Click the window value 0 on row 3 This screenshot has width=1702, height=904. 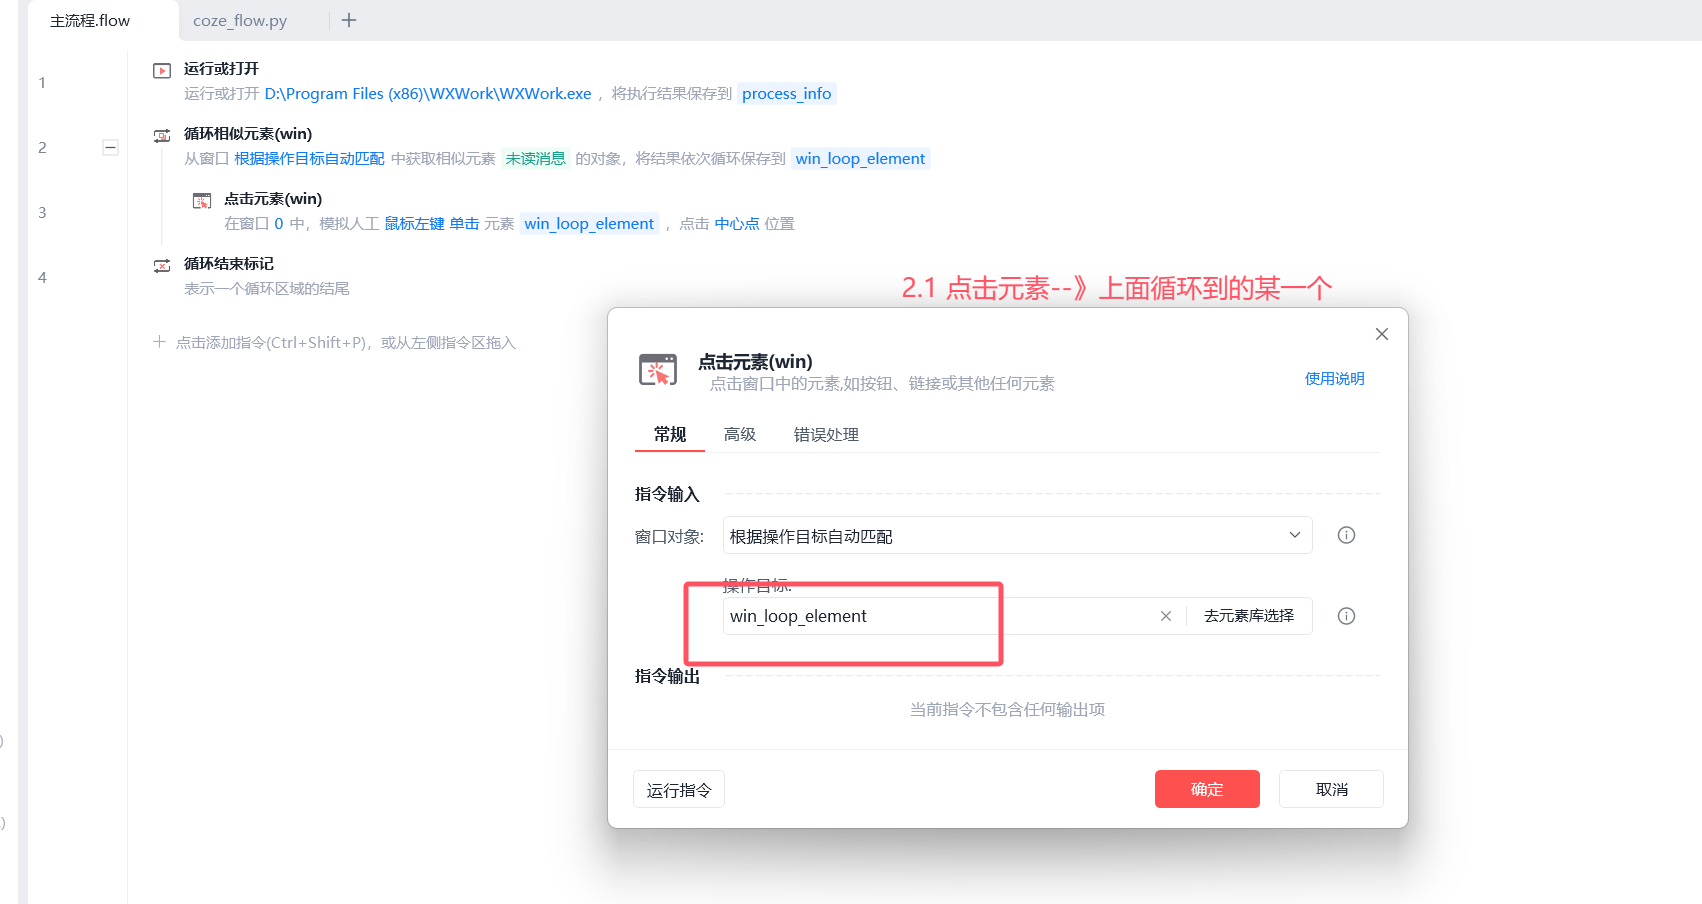(x=279, y=223)
